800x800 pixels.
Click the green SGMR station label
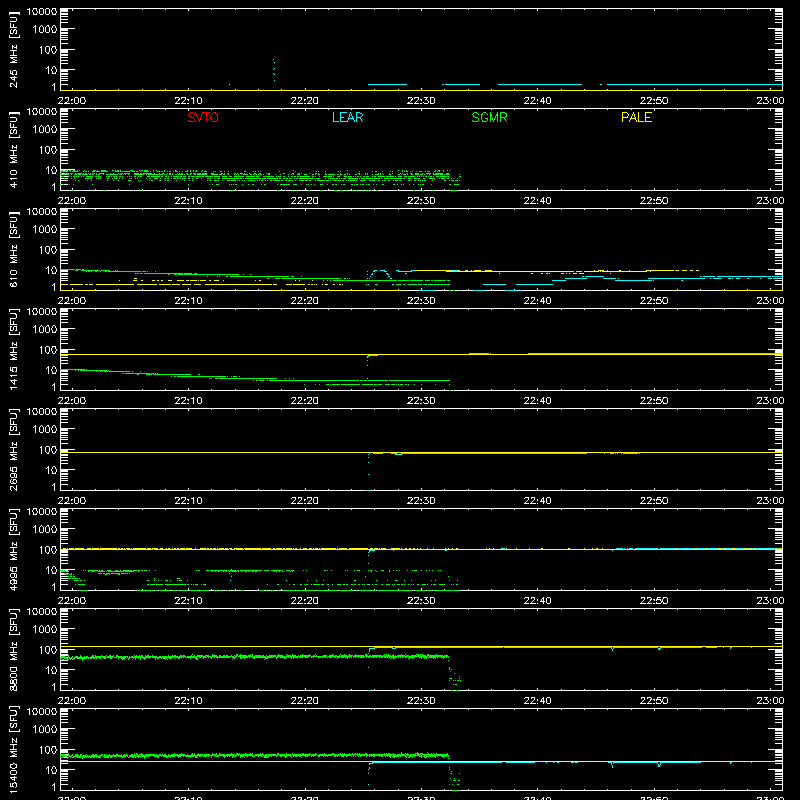click(x=489, y=117)
